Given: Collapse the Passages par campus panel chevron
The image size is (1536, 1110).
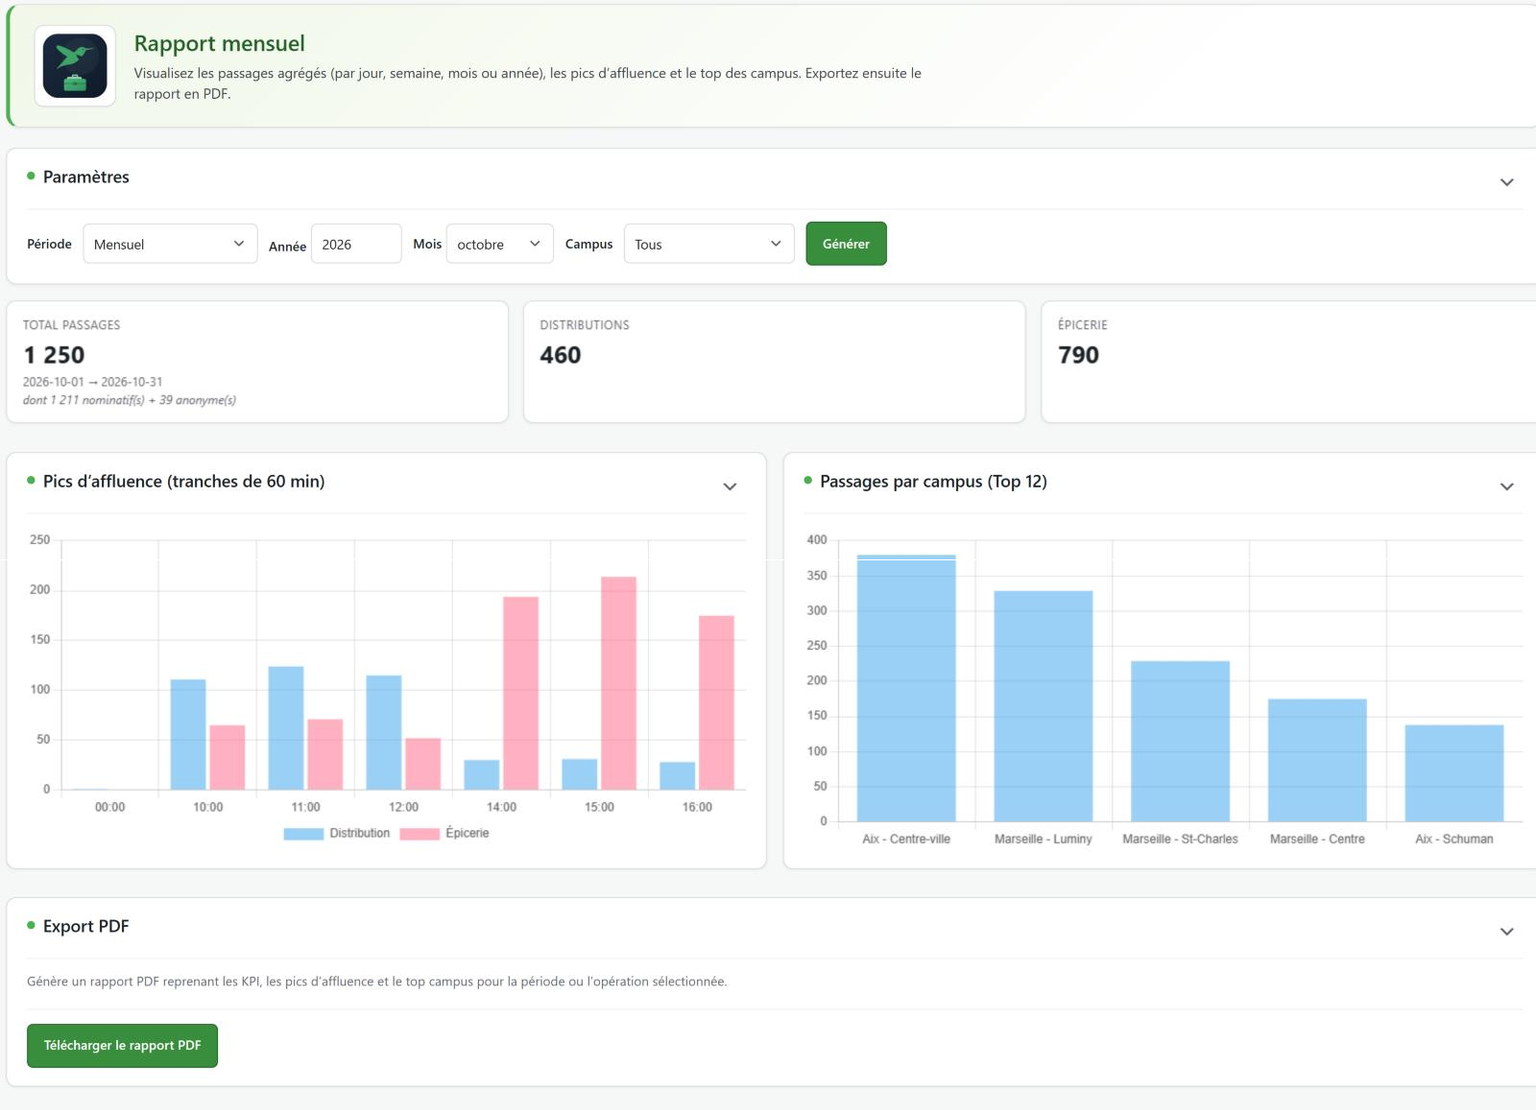Looking at the screenshot, I should point(1506,487).
